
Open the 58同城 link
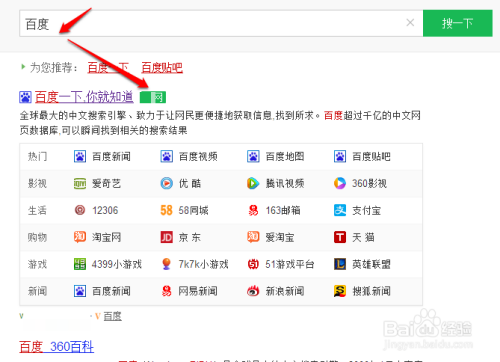pos(193,210)
